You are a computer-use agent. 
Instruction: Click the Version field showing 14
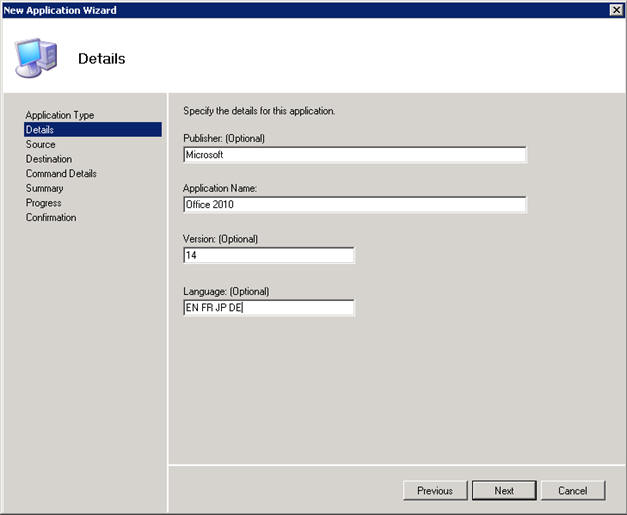(x=269, y=255)
